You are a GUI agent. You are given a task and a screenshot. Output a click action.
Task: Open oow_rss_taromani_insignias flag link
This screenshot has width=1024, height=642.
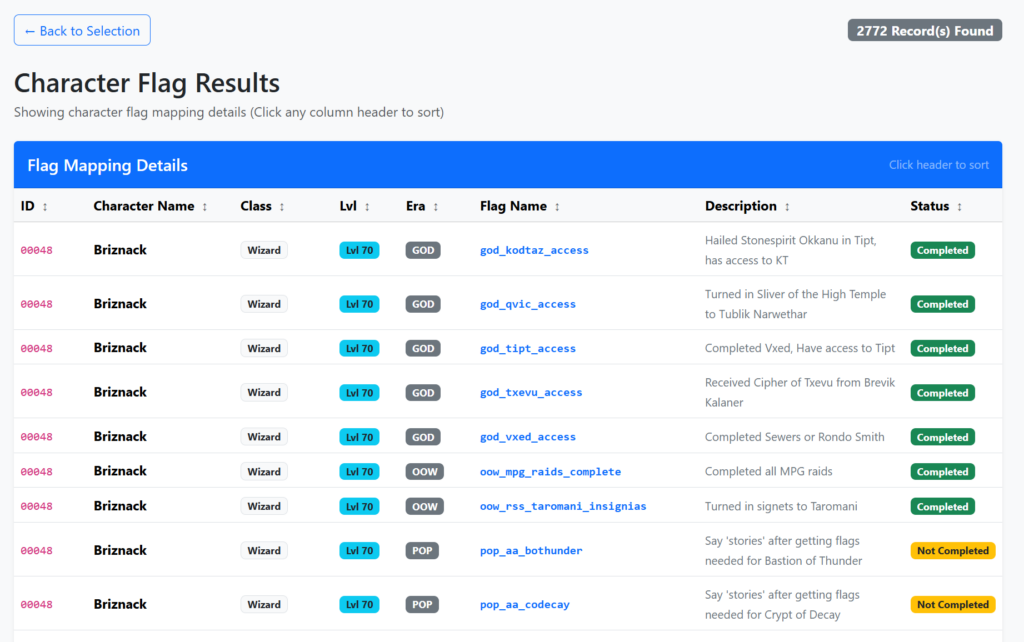click(563, 506)
